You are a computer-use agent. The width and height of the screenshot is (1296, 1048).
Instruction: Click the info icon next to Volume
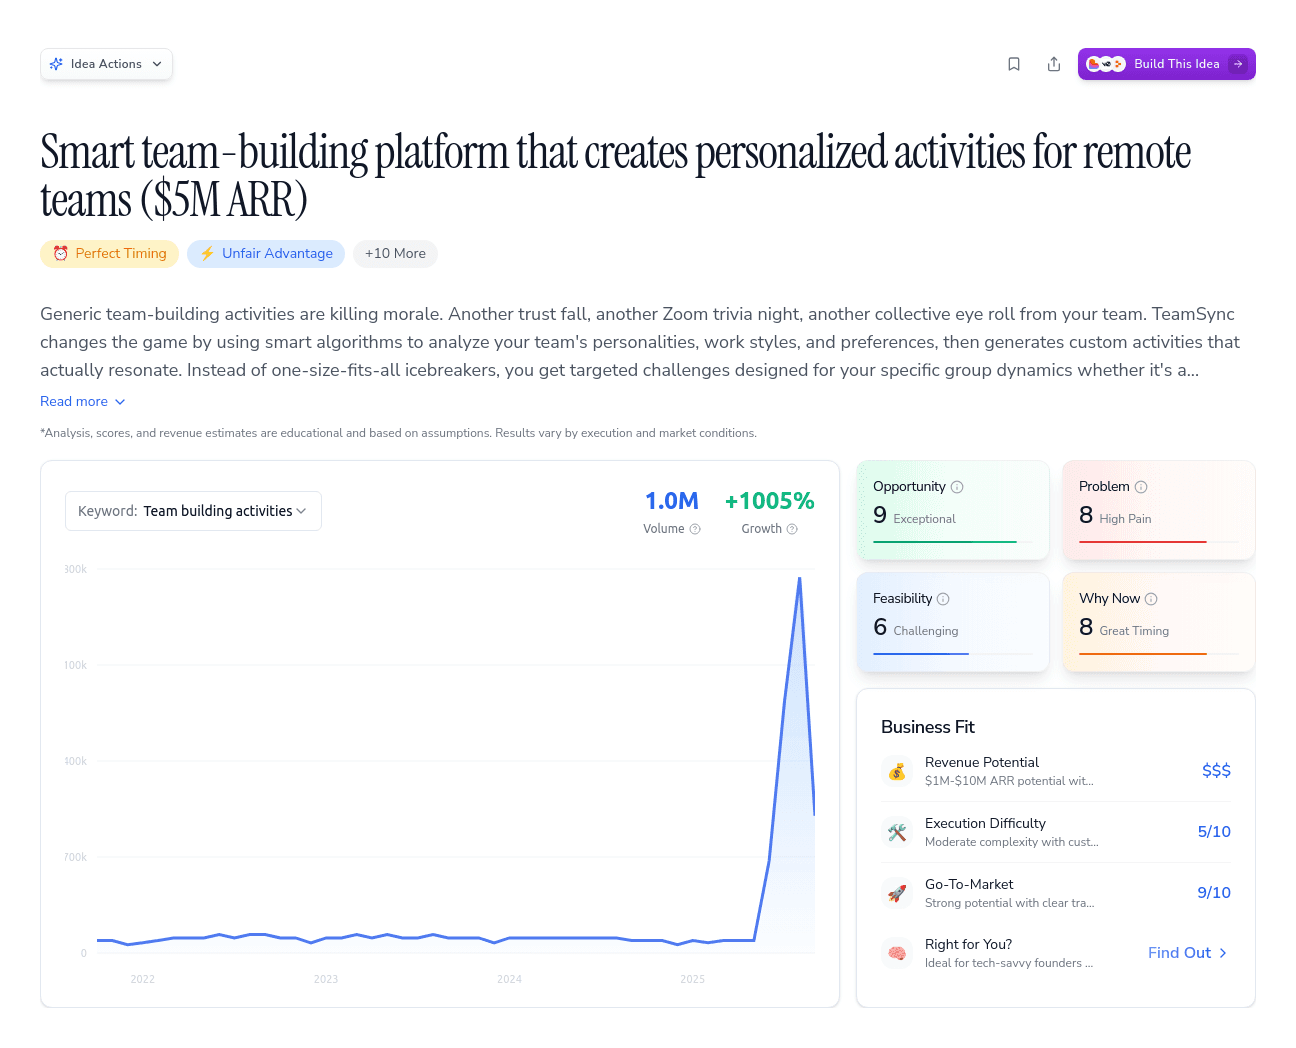click(x=696, y=529)
